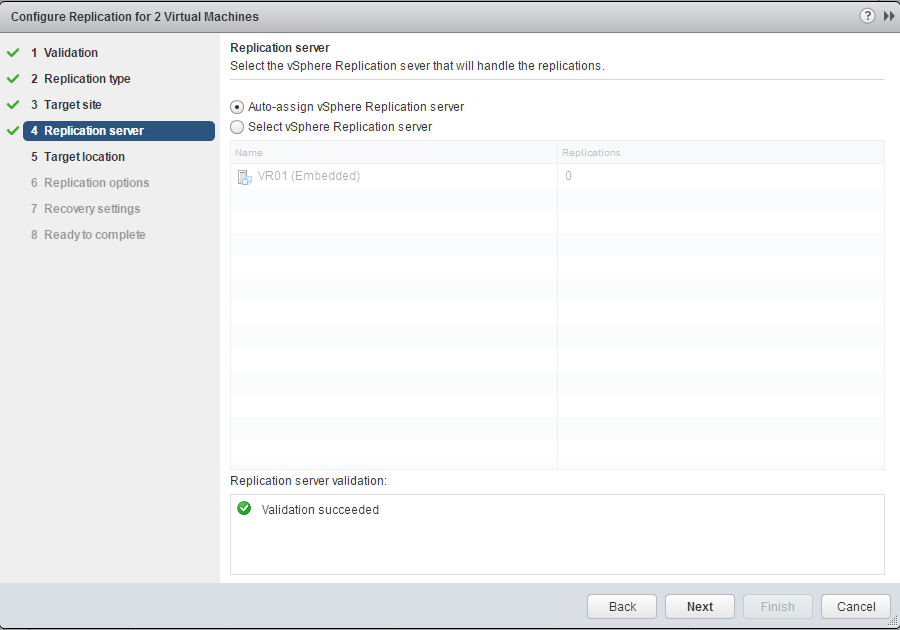
Task: Go to step 1 Validation
Action: (x=70, y=53)
